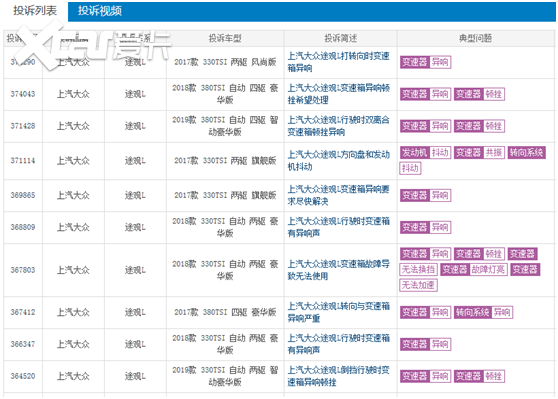Click the 变速器 异响 tag in row 368809
The height and width of the screenshot is (399, 558).
coord(425,227)
